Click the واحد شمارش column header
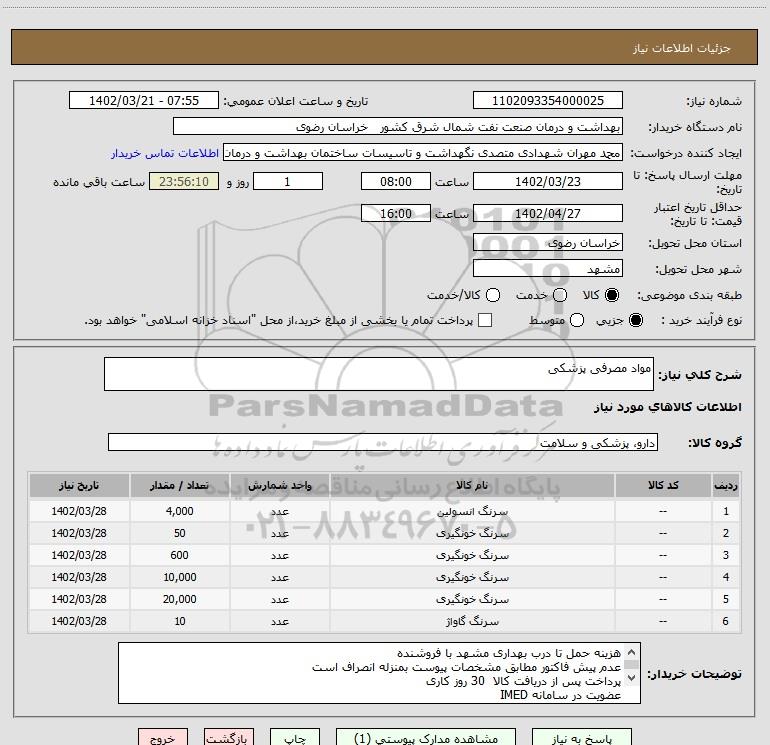The height and width of the screenshot is (745, 770). tap(279, 485)
